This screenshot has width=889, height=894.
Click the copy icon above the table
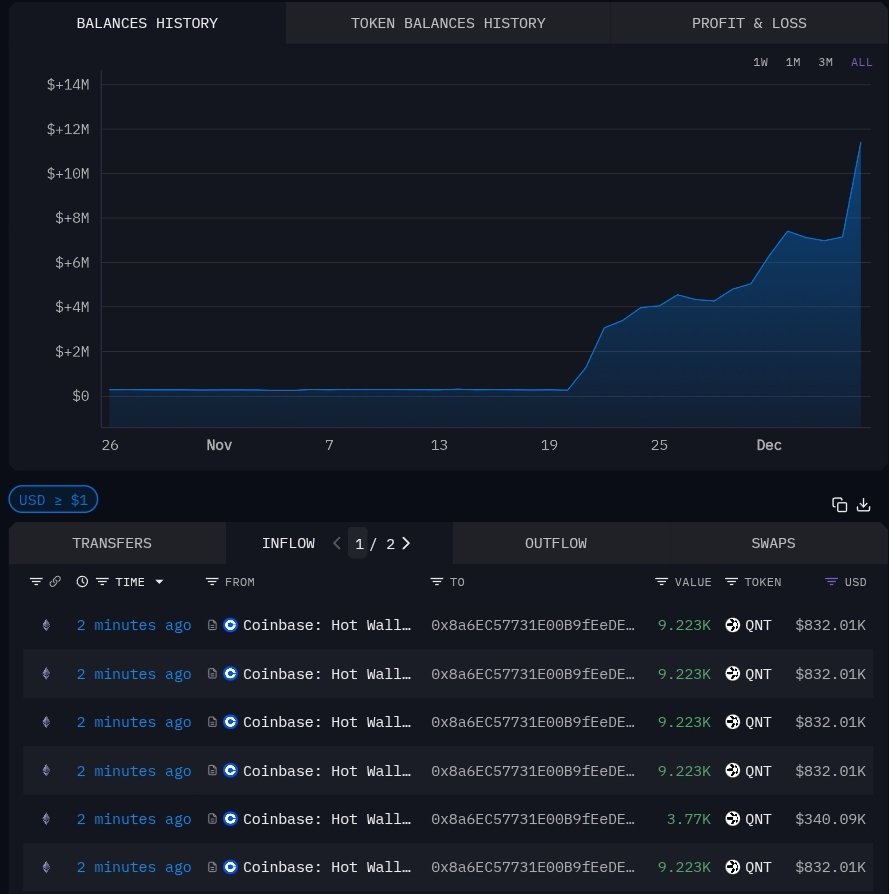[x=840, y=505]
